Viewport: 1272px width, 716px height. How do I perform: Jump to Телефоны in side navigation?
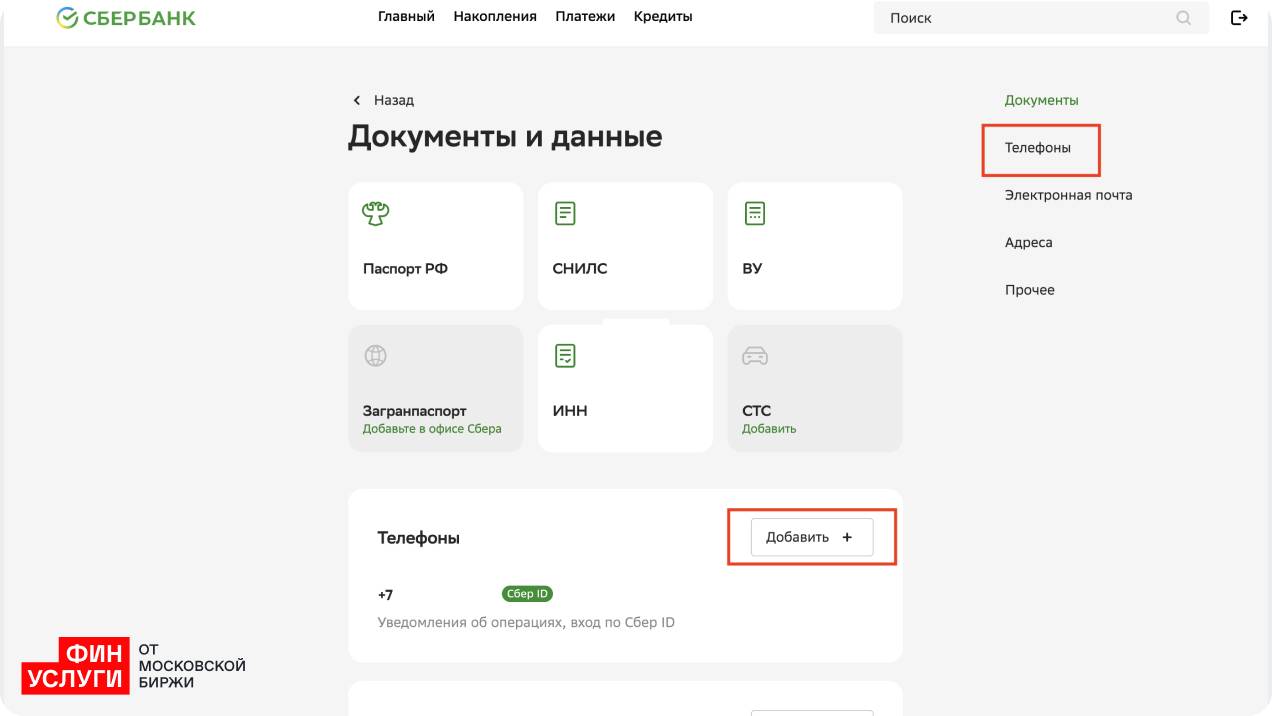tap(1038, 148)
